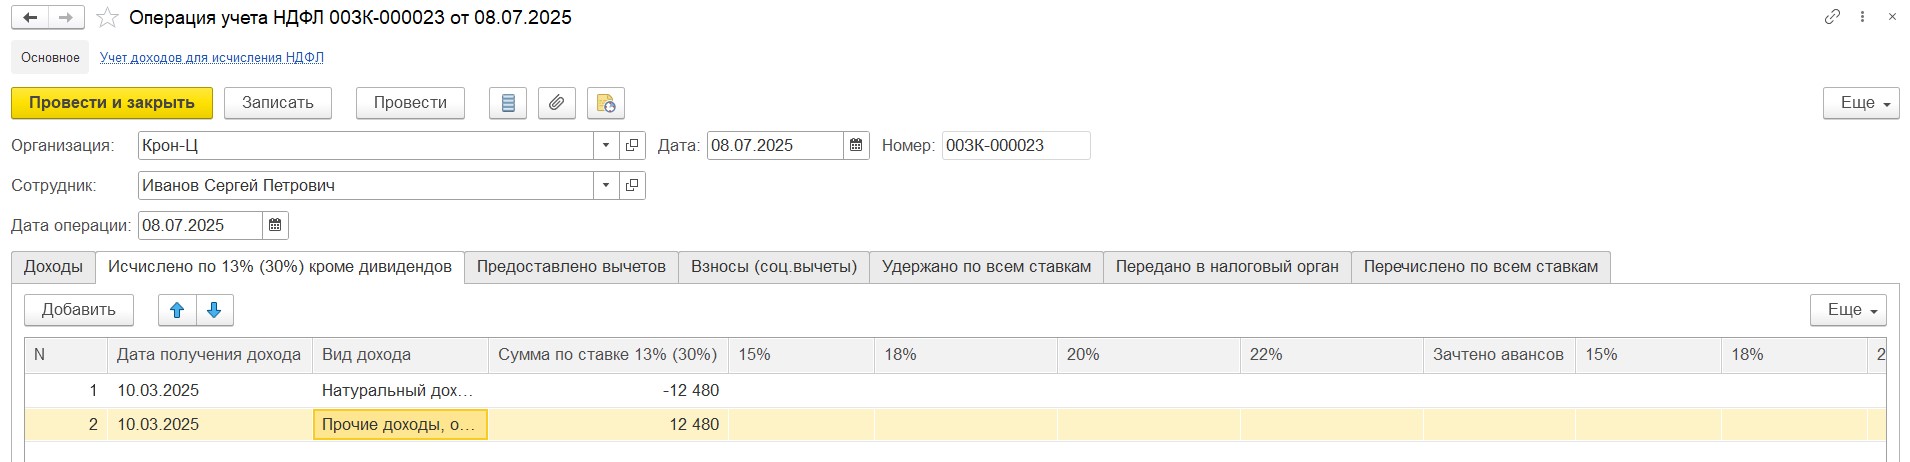The width and height of the screenshot is (1910, 462).
Task: Open calendar picker for Дата field
Action: point(856,146)
